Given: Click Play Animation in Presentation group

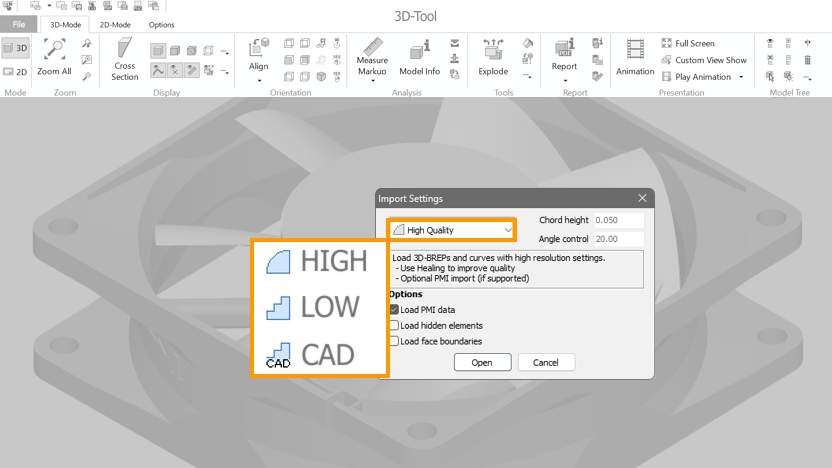Looking at the screenshot, I should point(697,77).
